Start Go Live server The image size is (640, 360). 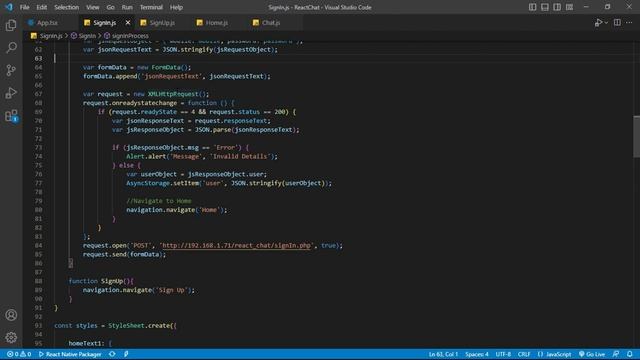[592, 354]
